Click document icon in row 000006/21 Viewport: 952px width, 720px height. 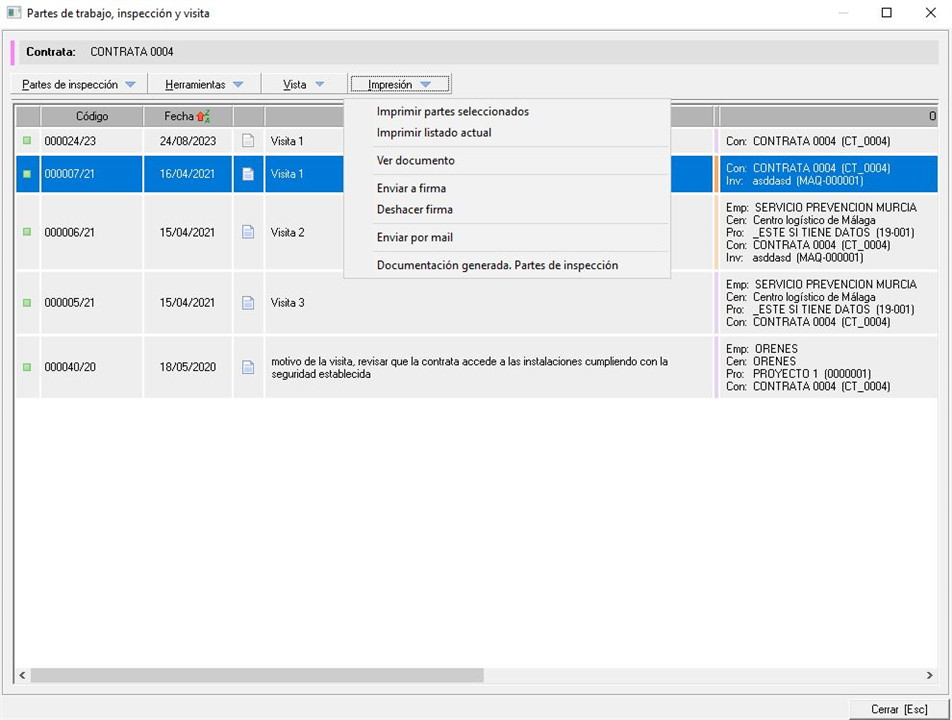tap(248, 232)
